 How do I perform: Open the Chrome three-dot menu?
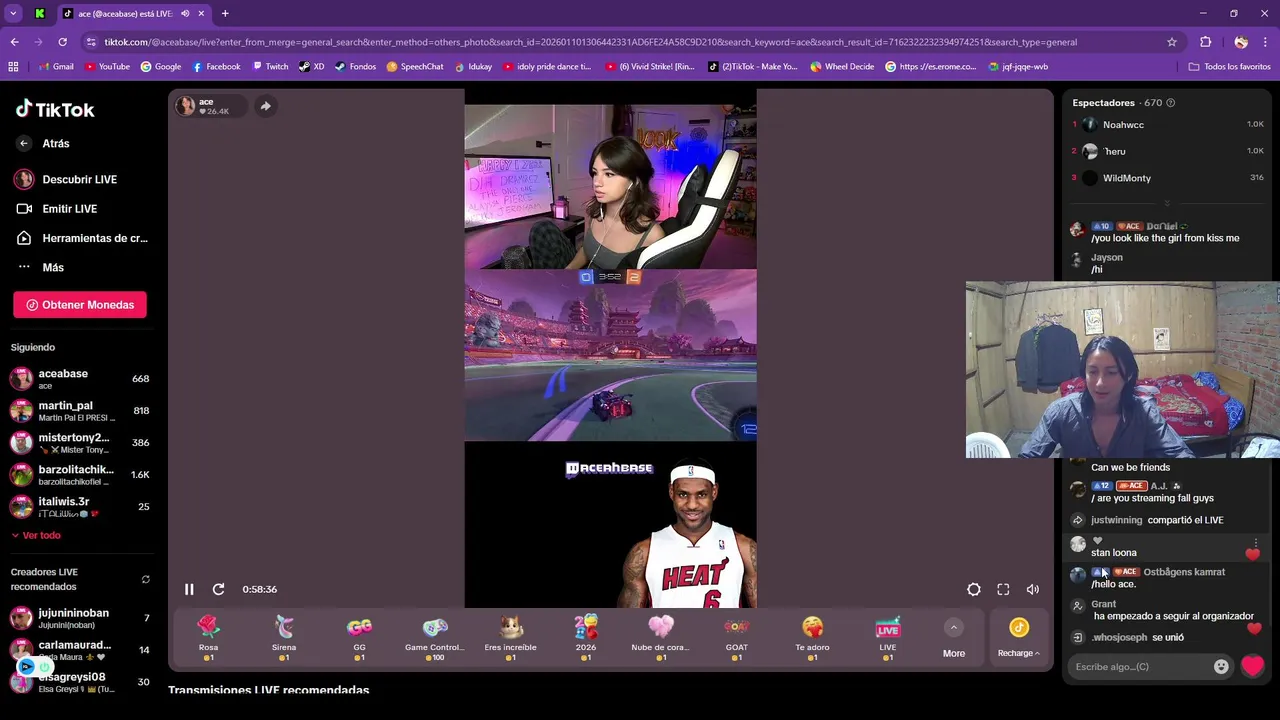1266,42
